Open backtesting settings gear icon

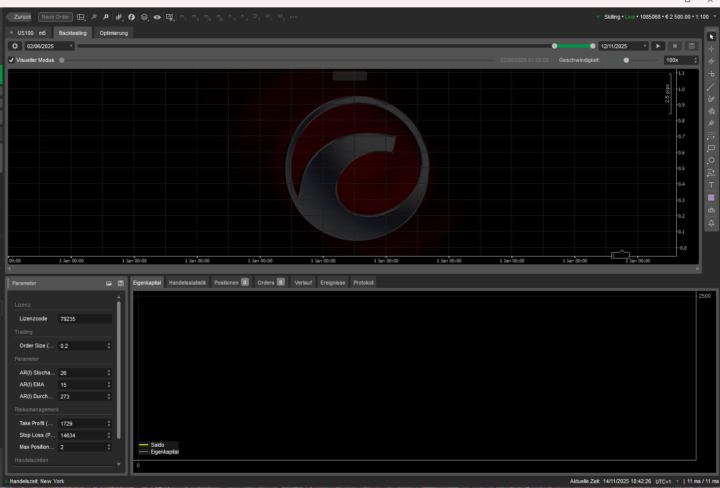15,46
